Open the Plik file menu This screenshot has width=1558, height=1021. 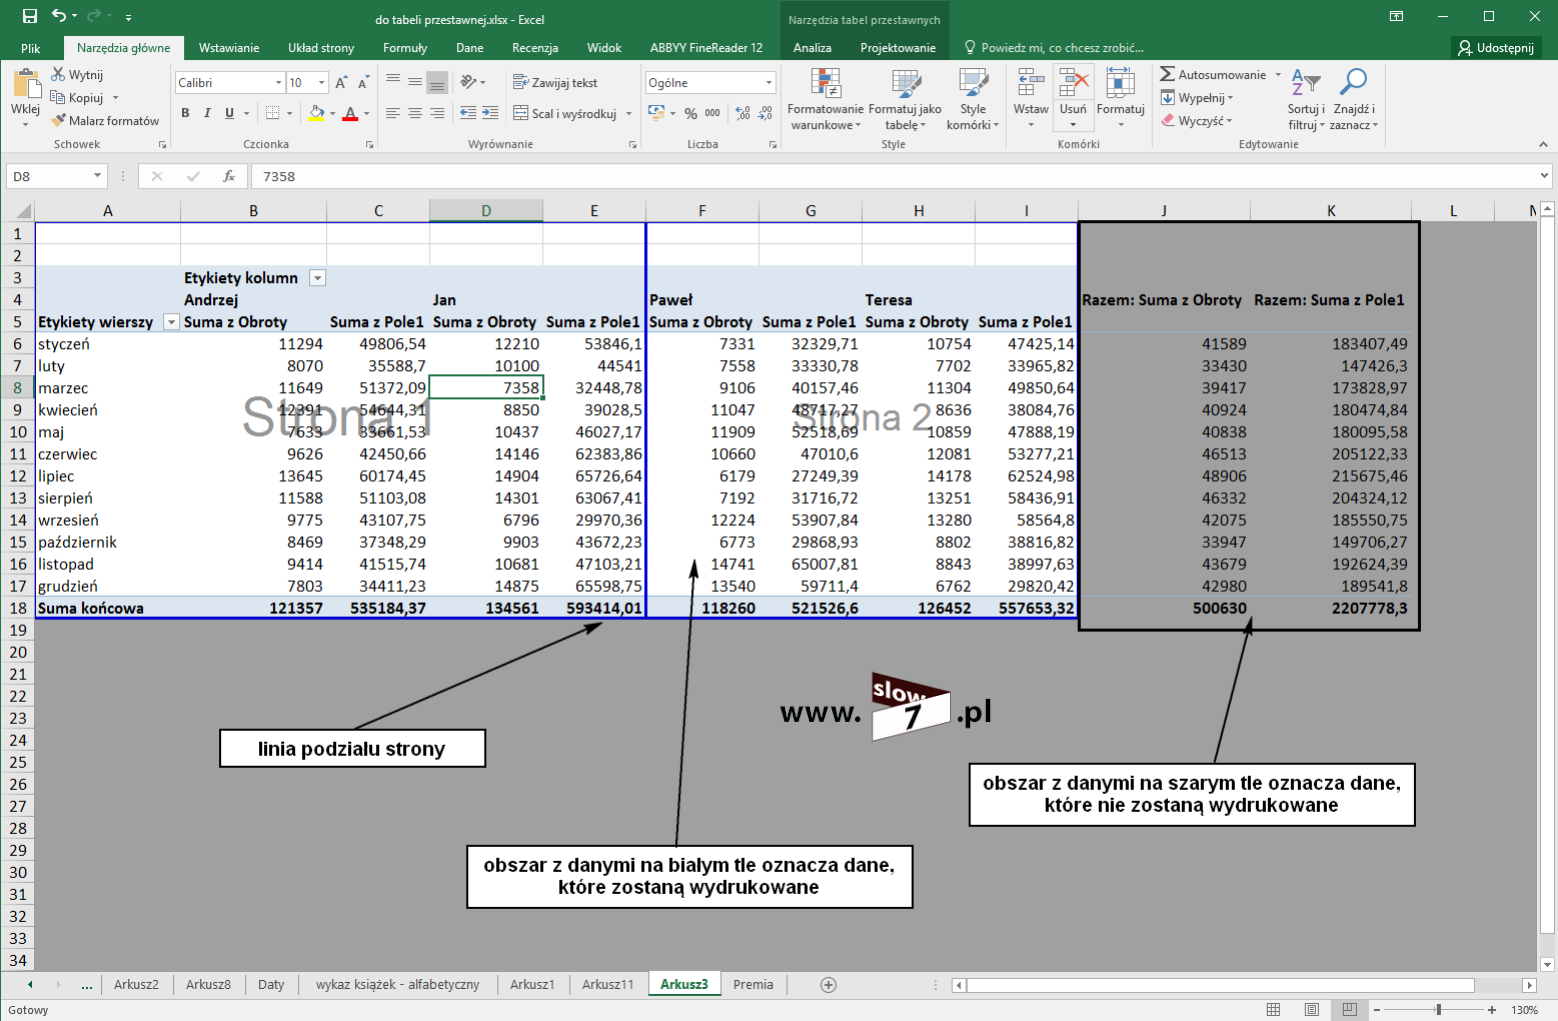(31, 48)
